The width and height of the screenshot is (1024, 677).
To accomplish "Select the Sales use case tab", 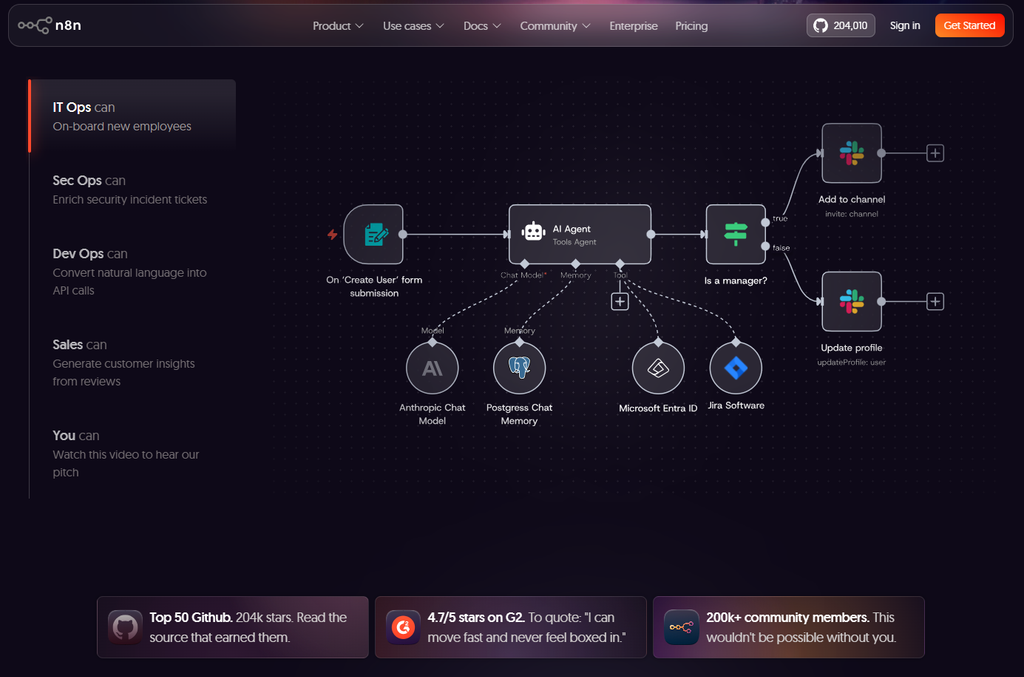I will pyautogui.click(x=133, y=362).
